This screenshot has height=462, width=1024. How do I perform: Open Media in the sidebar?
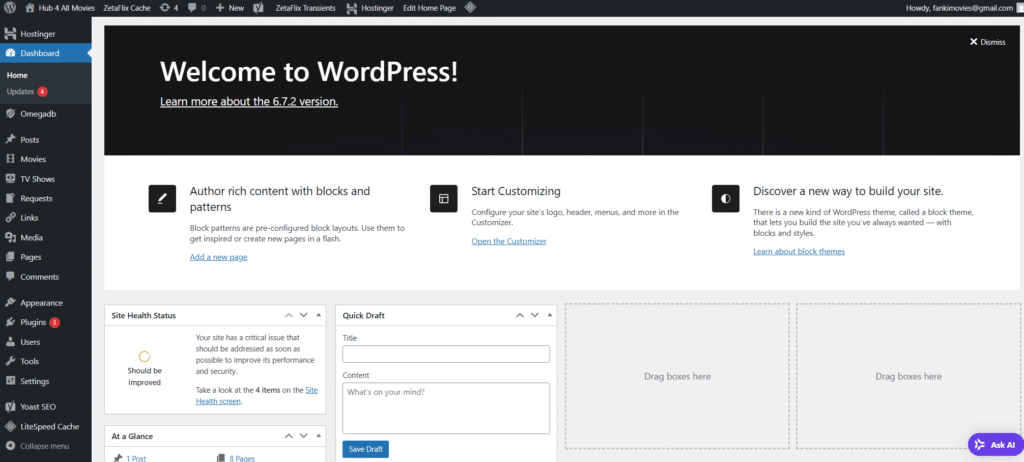(x=46, y=237)
